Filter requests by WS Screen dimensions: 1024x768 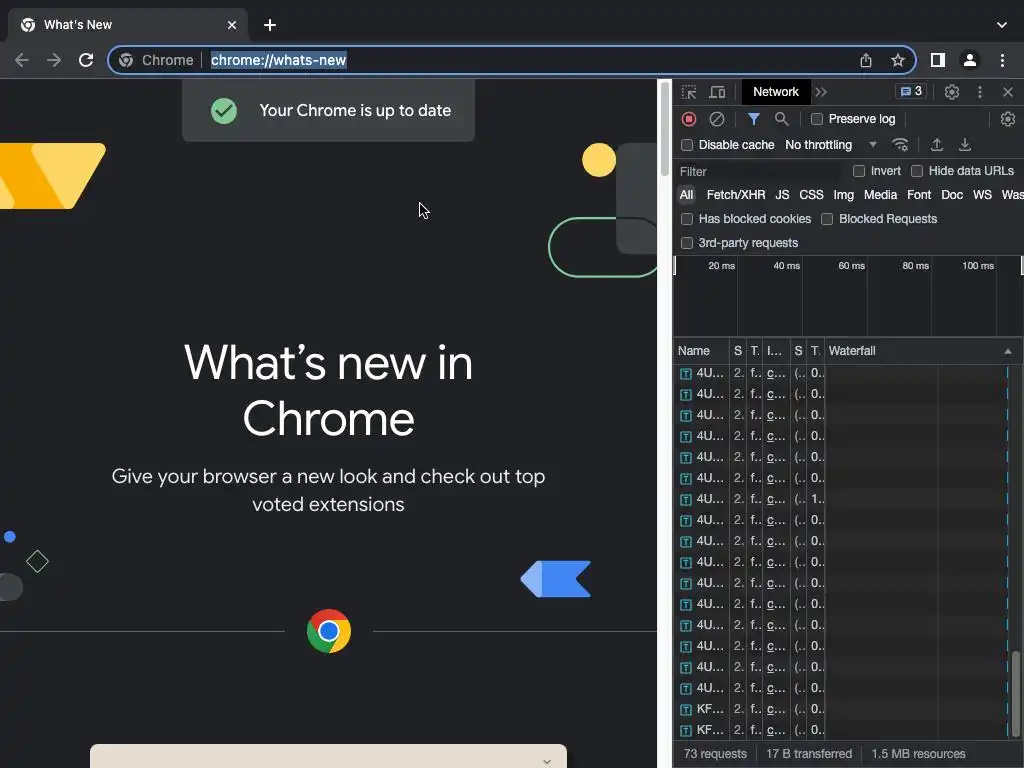[982, 195]
